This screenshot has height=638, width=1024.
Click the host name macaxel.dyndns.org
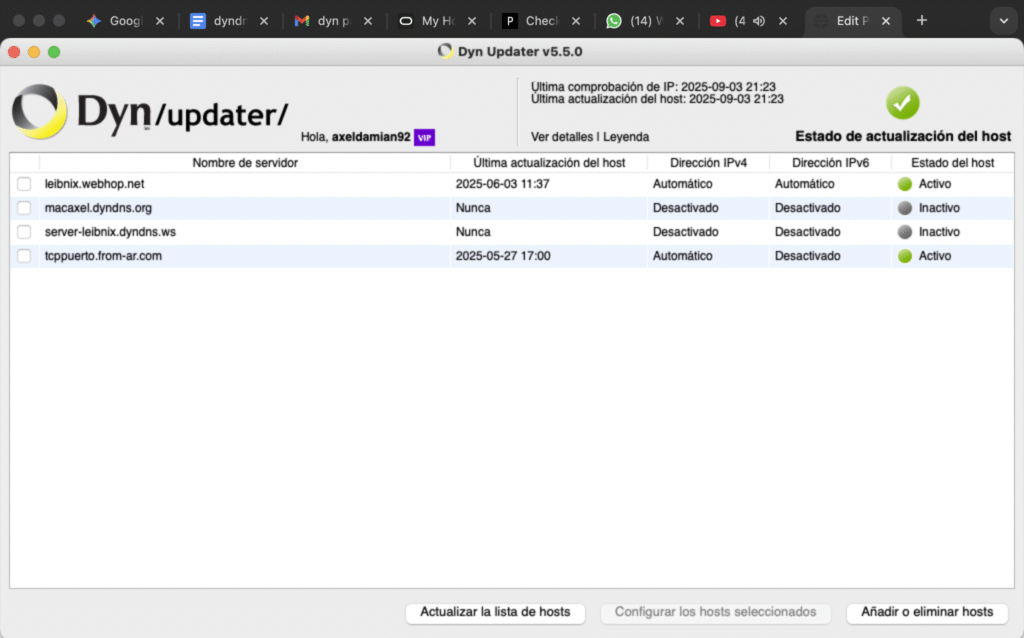(x=98, y=208)
